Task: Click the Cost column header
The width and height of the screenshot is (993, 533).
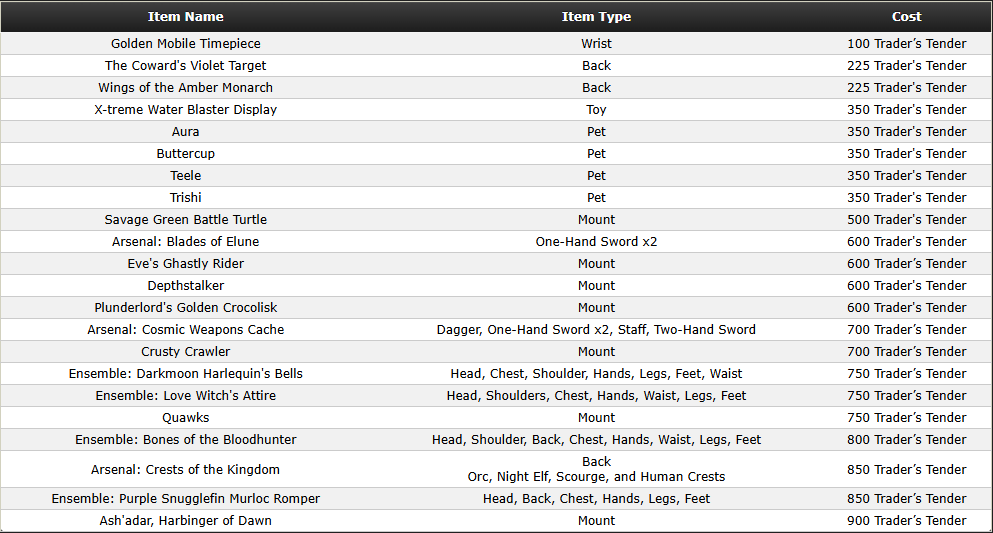Action: coord(906,17)
